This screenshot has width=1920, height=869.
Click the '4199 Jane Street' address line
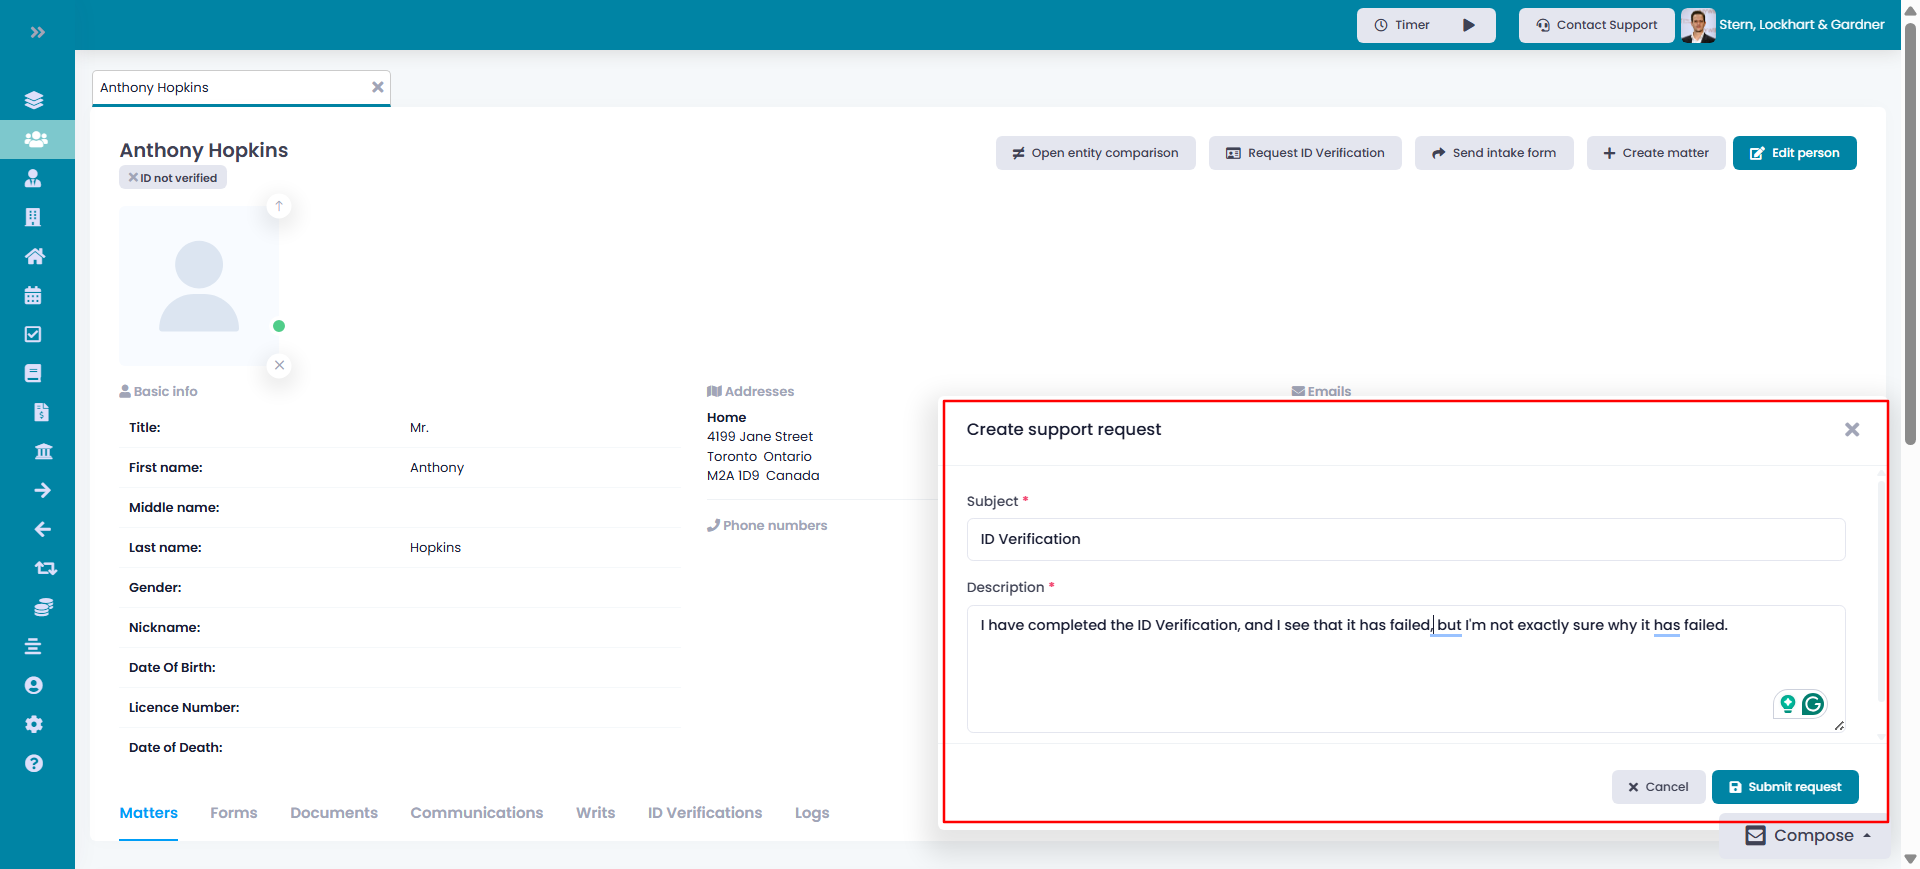[760, 437]
